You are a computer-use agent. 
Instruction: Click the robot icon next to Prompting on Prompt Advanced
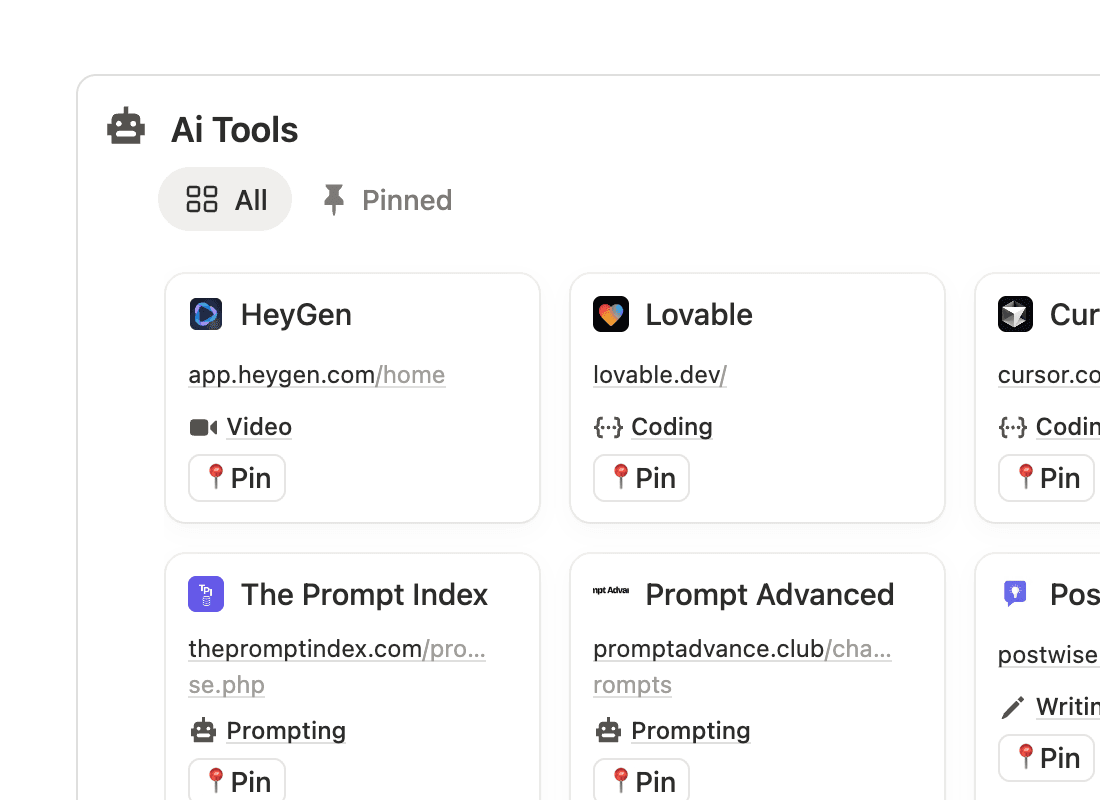(x=606, y=730)
